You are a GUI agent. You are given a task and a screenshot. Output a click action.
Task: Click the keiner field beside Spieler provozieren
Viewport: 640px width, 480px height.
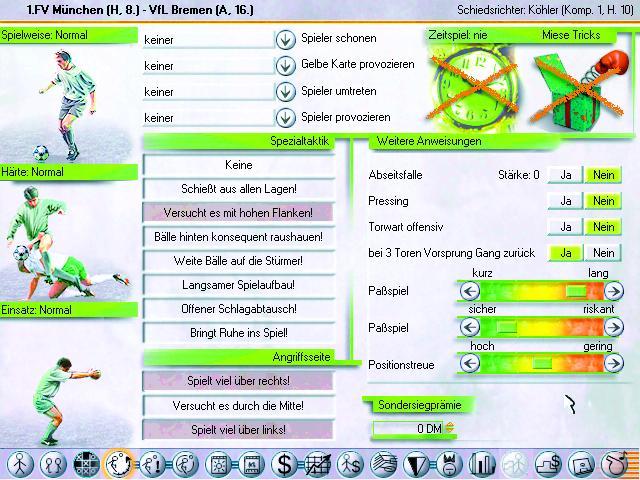209,118
